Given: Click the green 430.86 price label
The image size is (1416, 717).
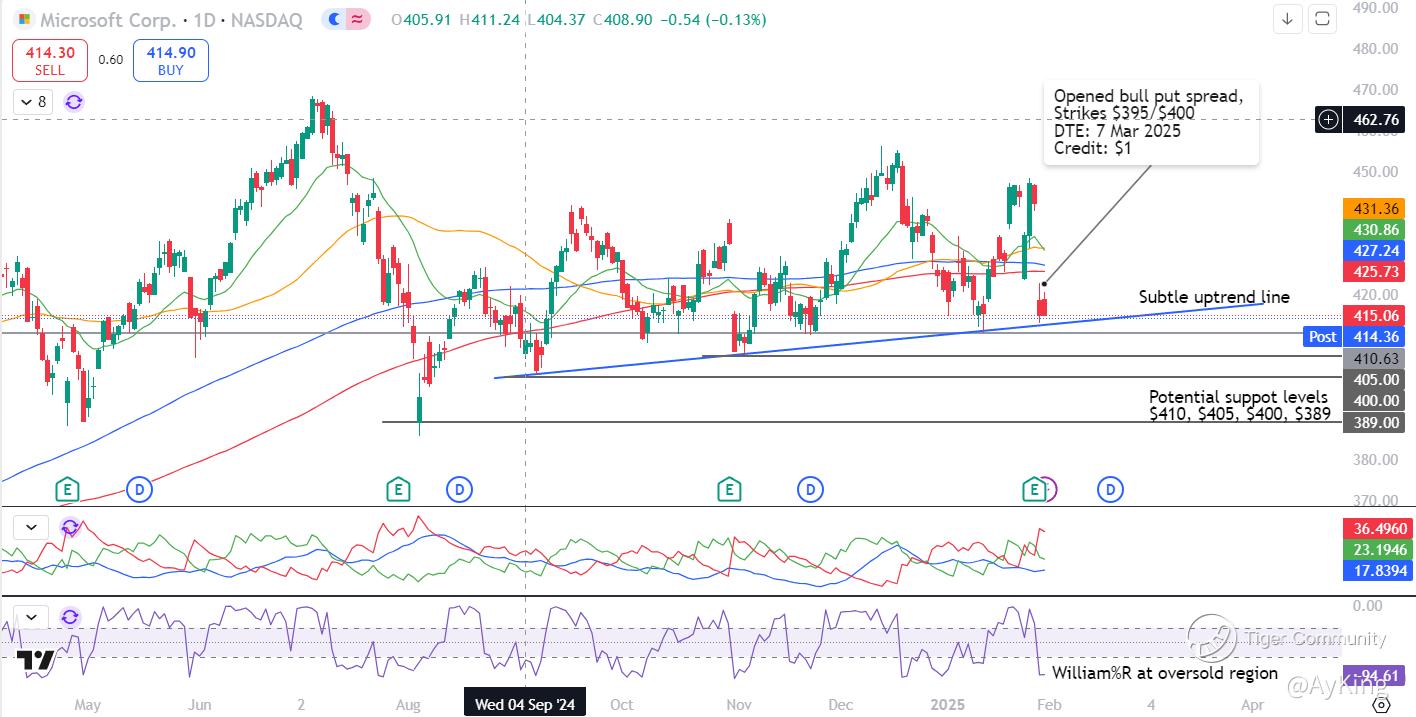Looking at the screenshot, I should pos(1375,229).
